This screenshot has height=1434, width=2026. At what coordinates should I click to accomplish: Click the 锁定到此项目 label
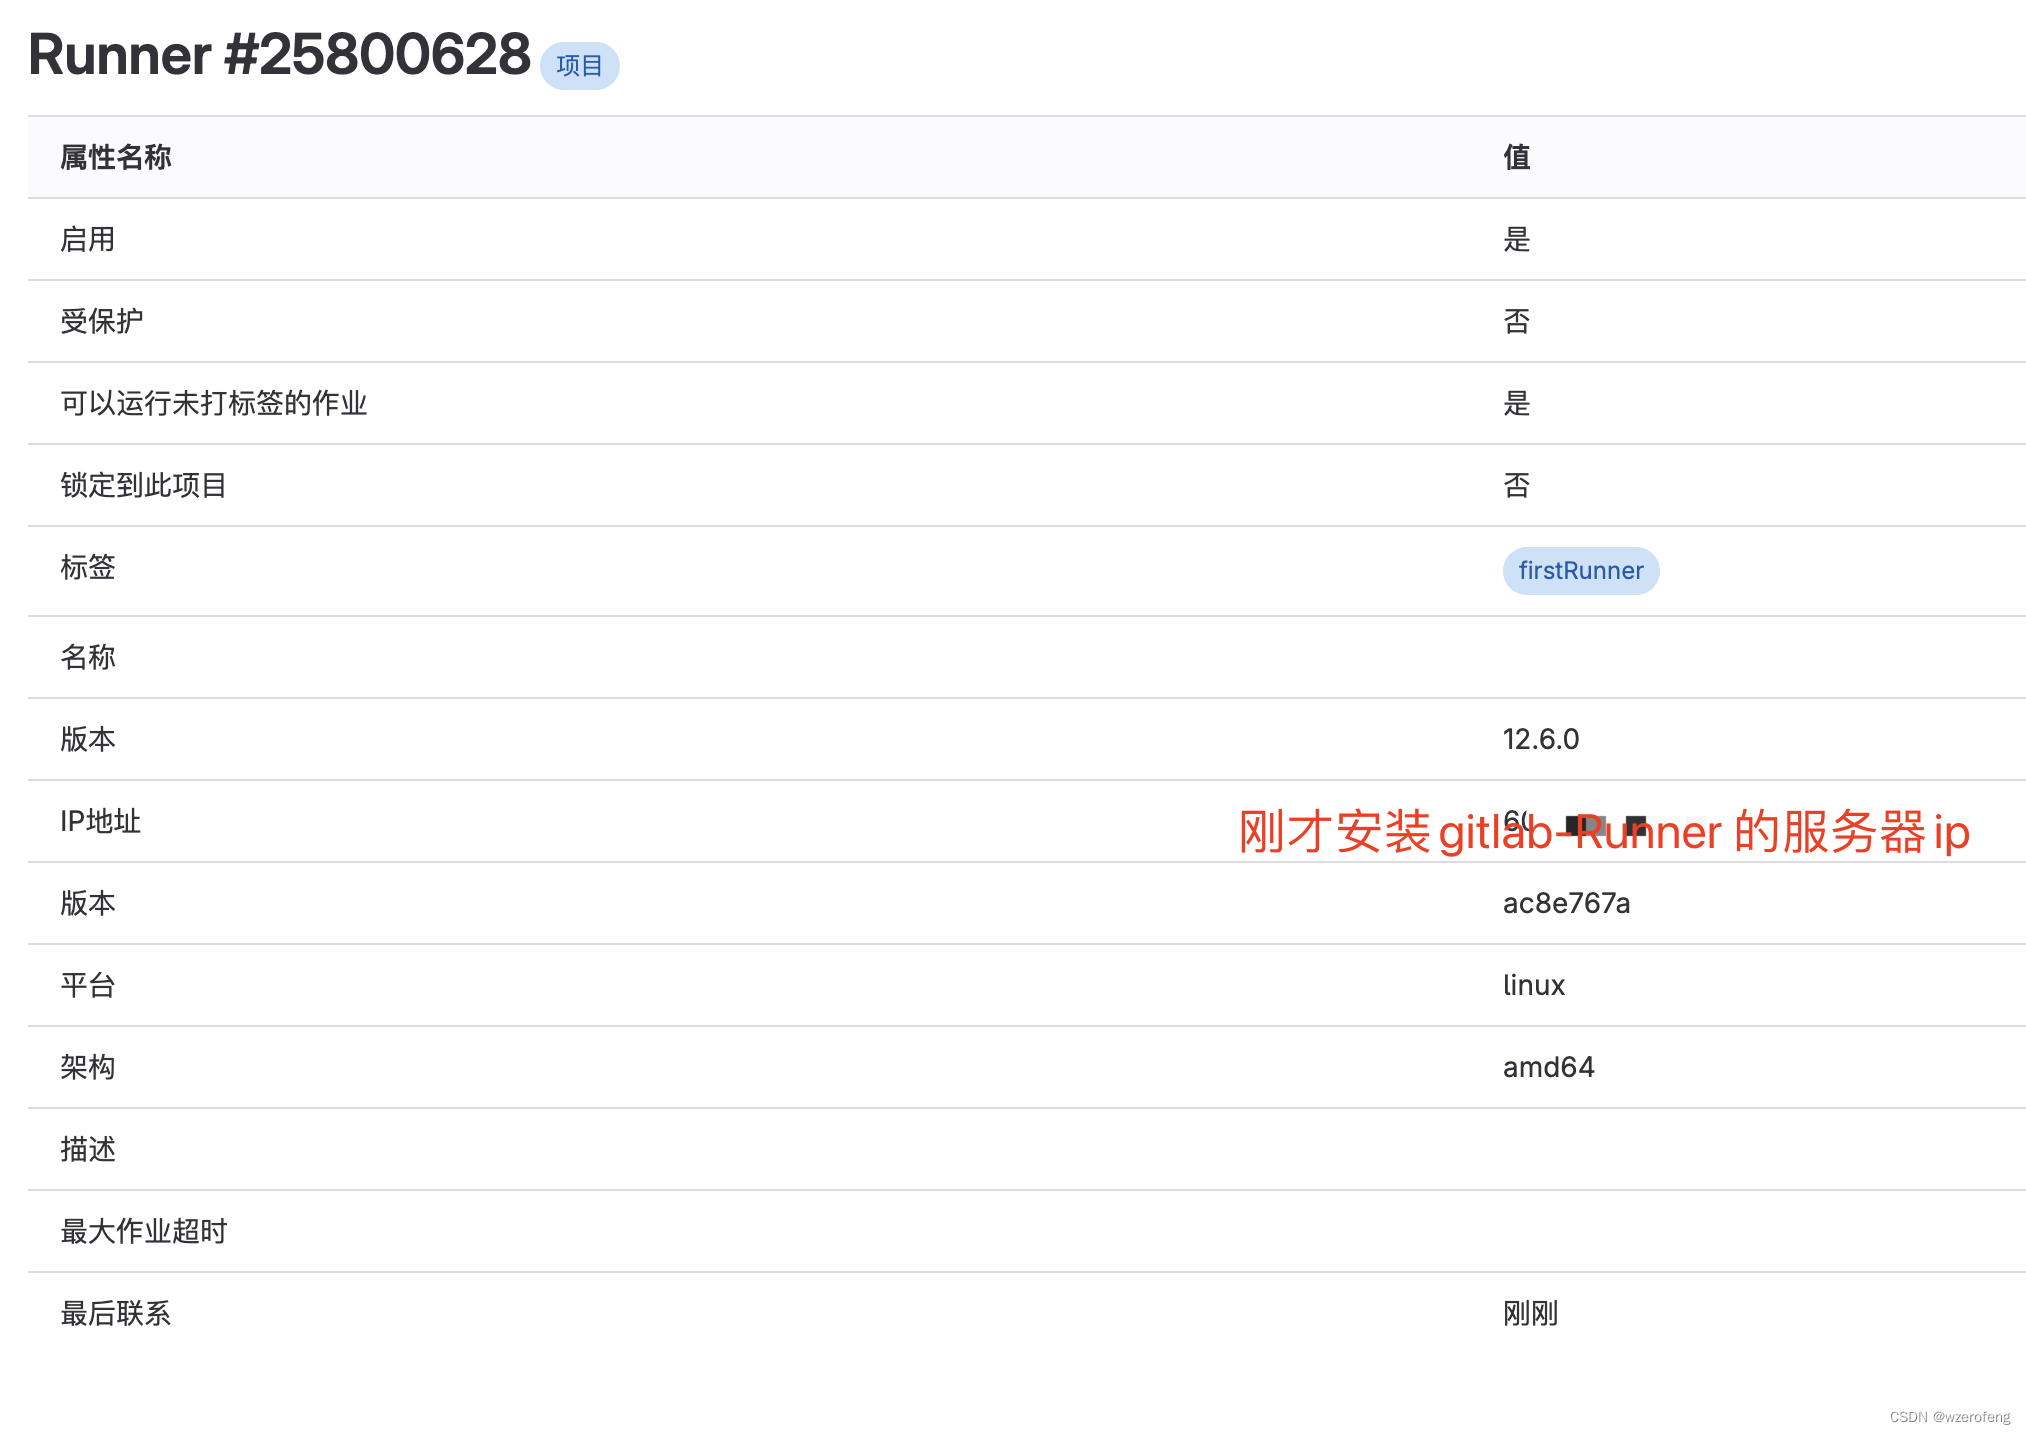pos(144,485)
